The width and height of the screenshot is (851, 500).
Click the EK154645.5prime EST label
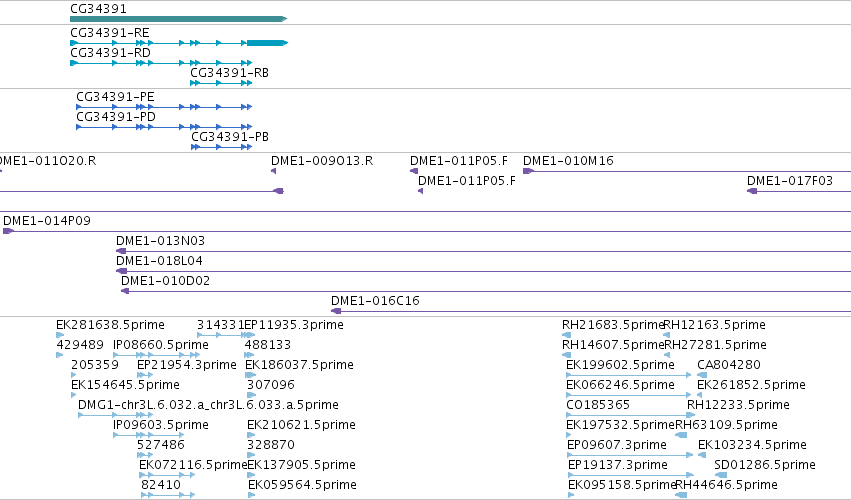click(x=125, y=385)
